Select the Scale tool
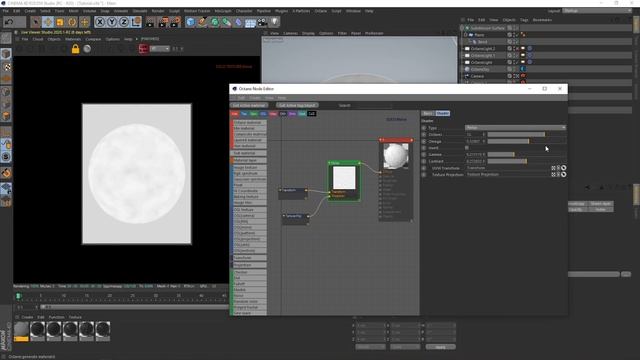Viewport: 640px width, 360px height. tap(60, 22)
